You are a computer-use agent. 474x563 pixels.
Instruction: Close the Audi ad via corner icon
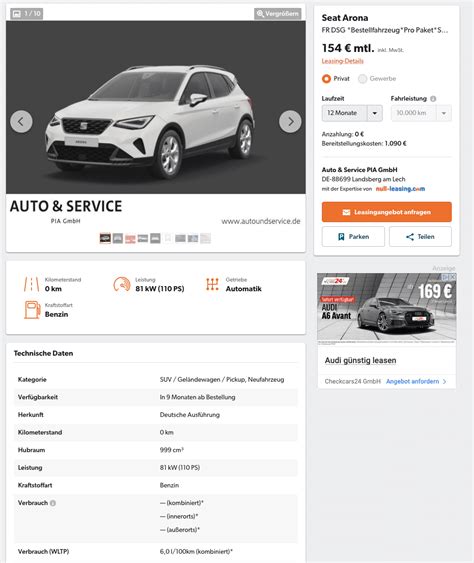(x=453, y=277)
